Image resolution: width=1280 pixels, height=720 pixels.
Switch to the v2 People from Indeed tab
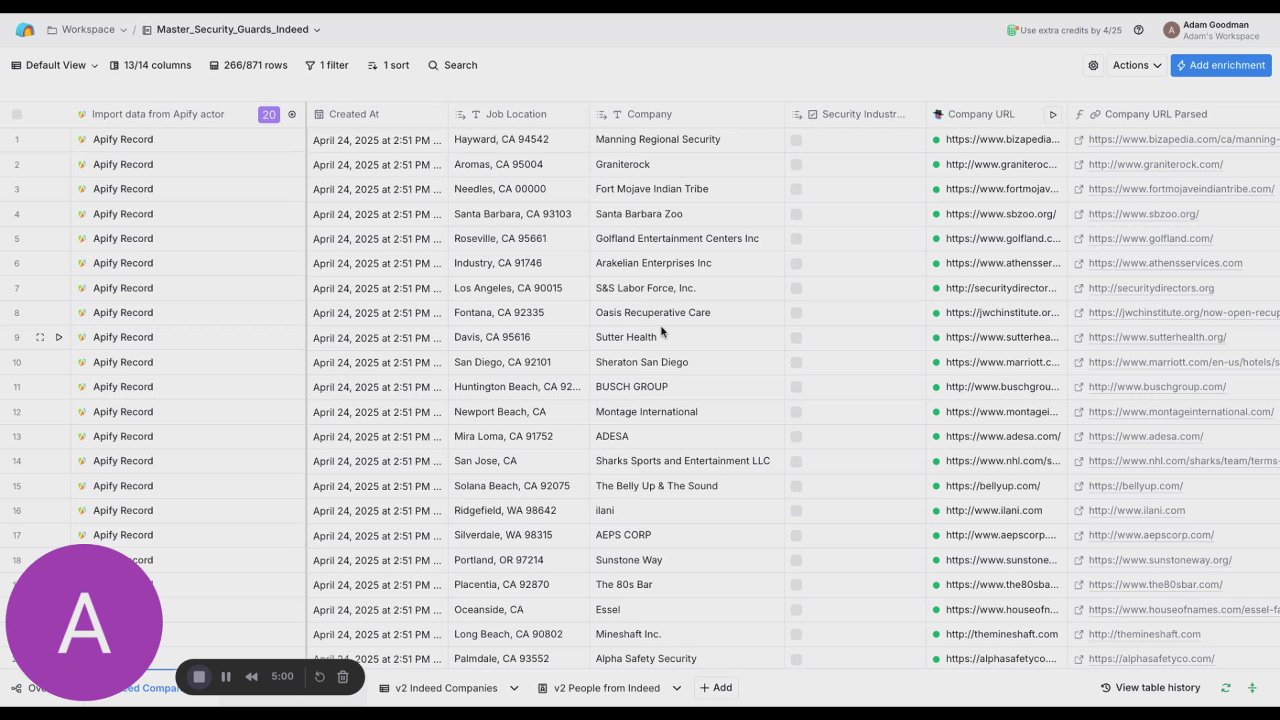point(598,688)
